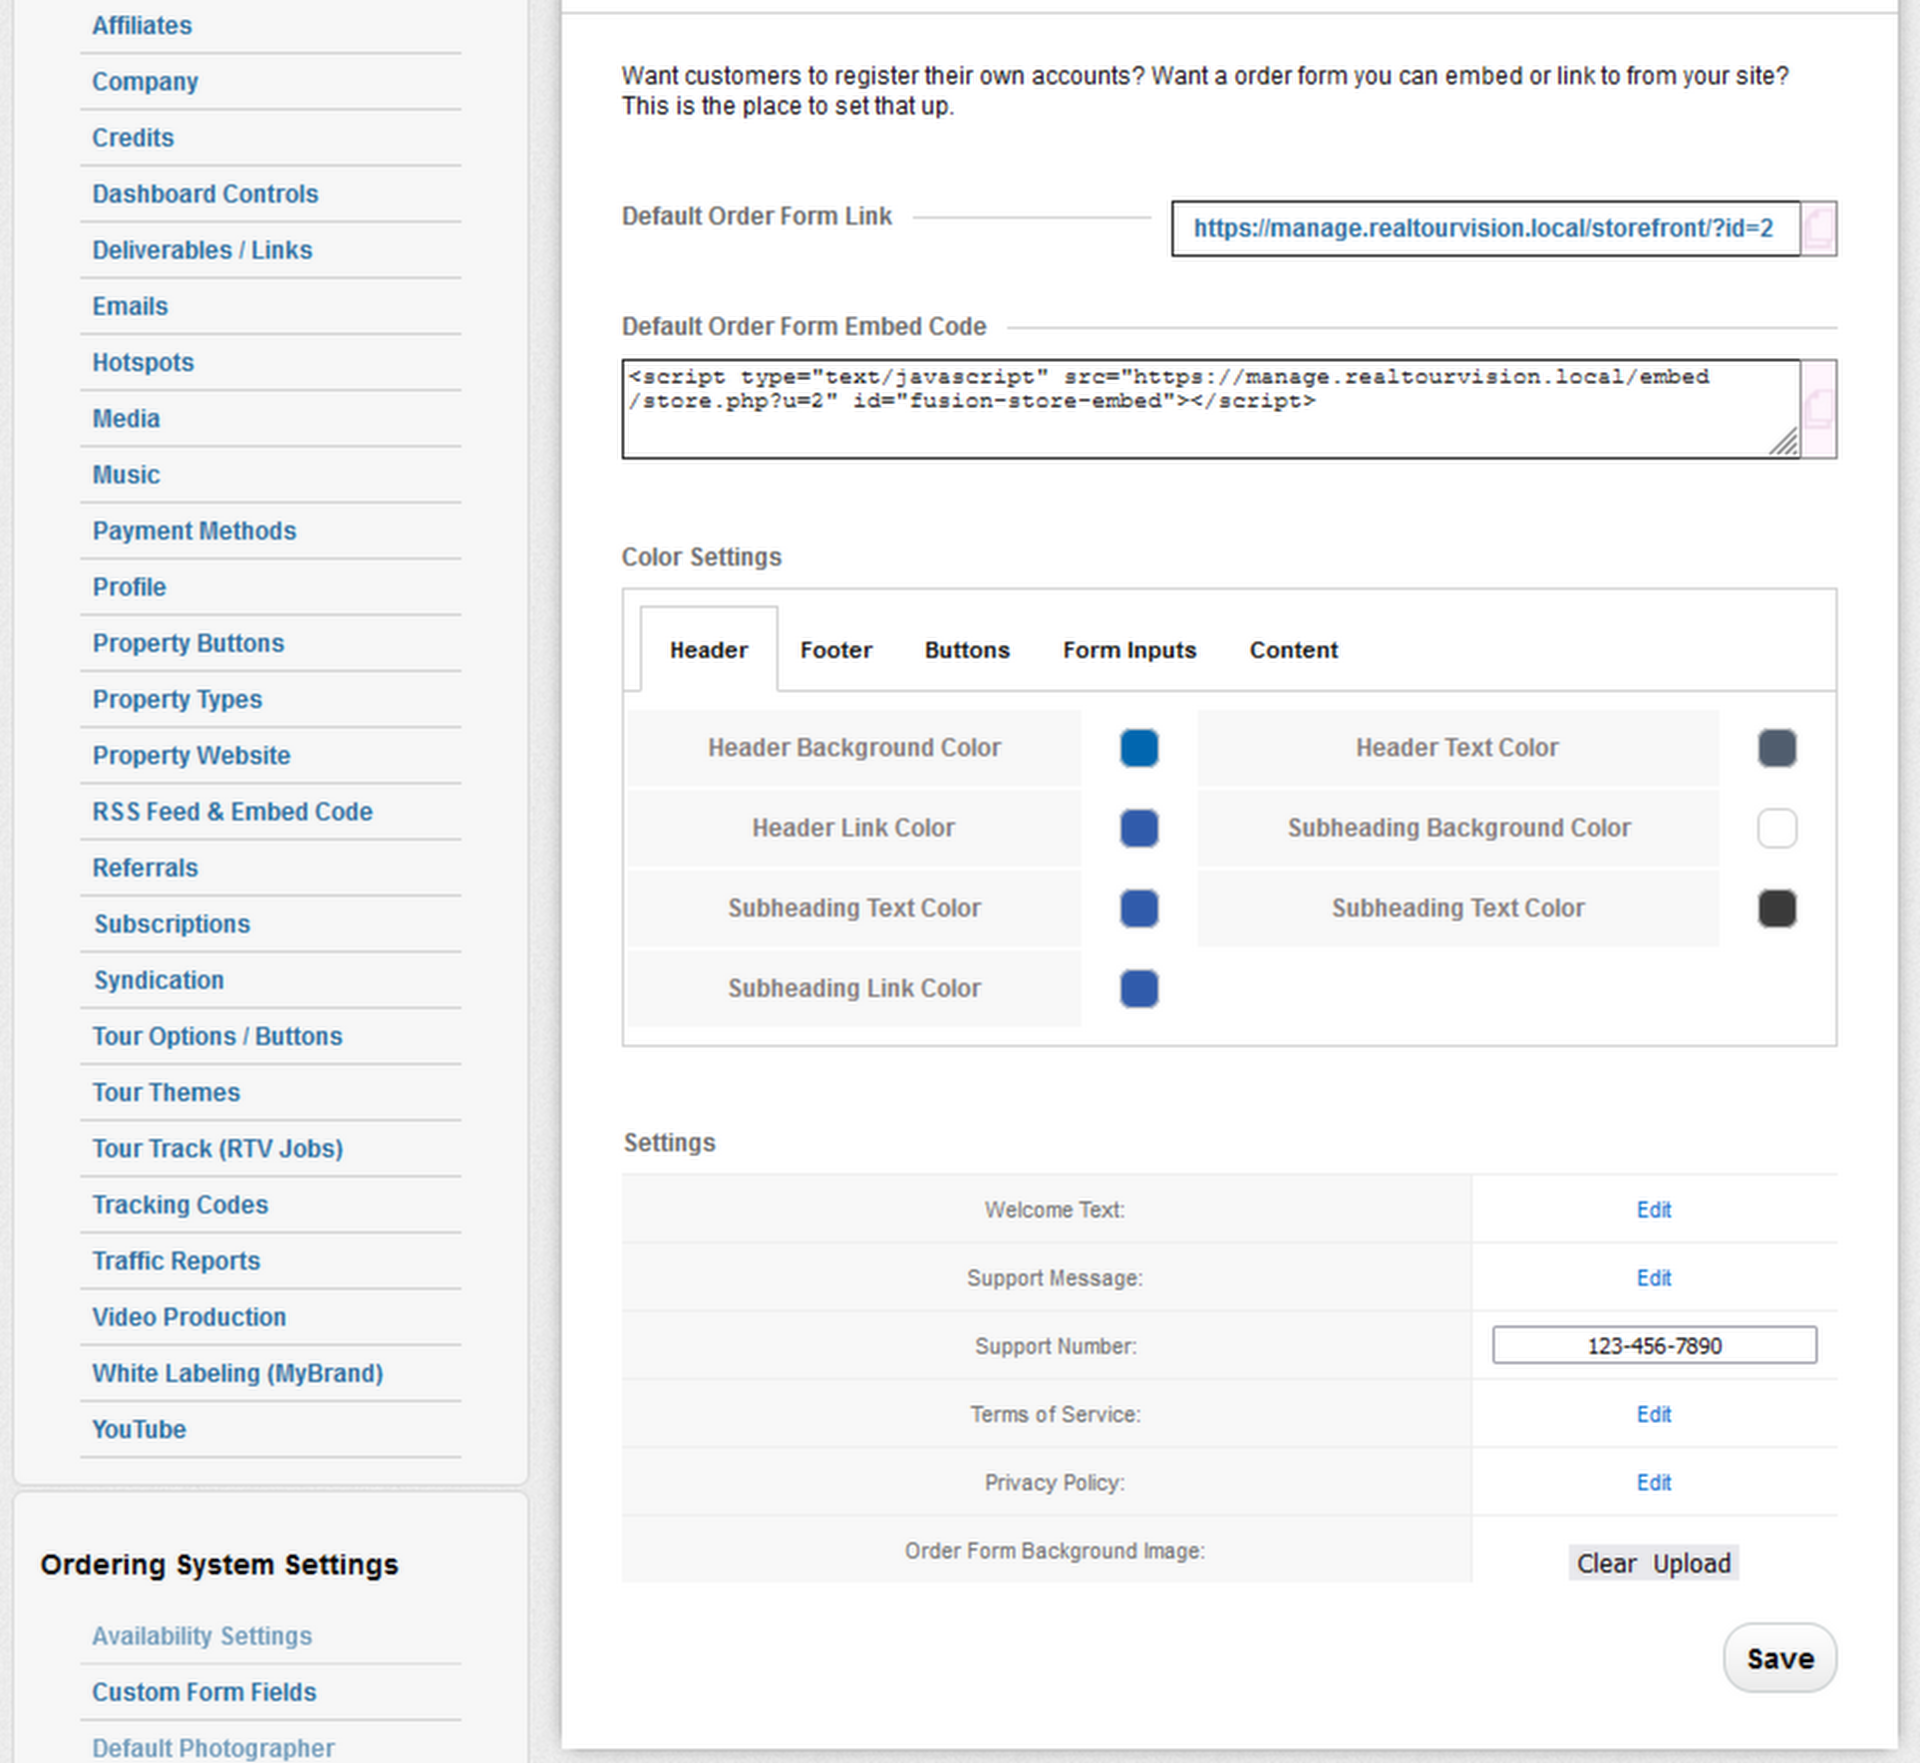
Task: Open Header Text Color swatch
Action: pos(1776,748)
